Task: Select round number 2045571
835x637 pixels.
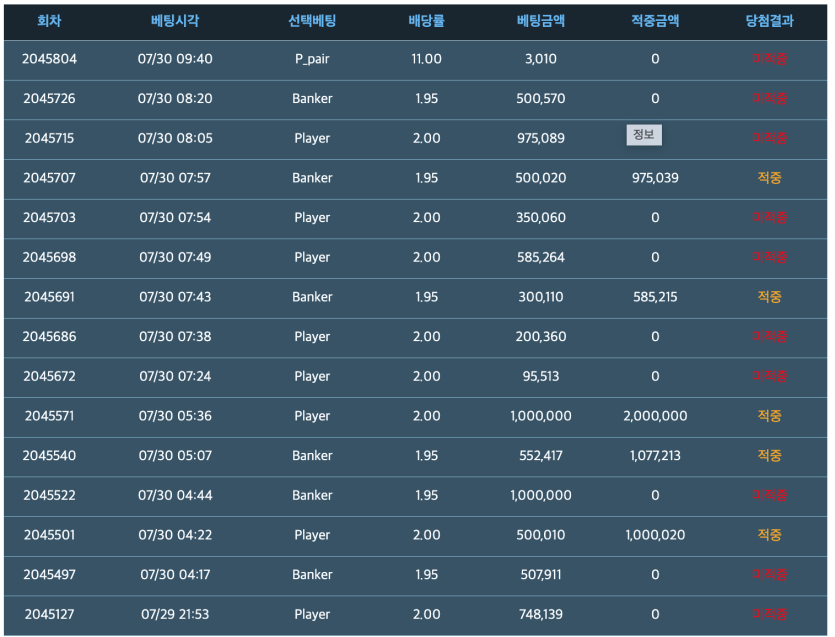Action: pyautogui.click(x=49, y=416)
